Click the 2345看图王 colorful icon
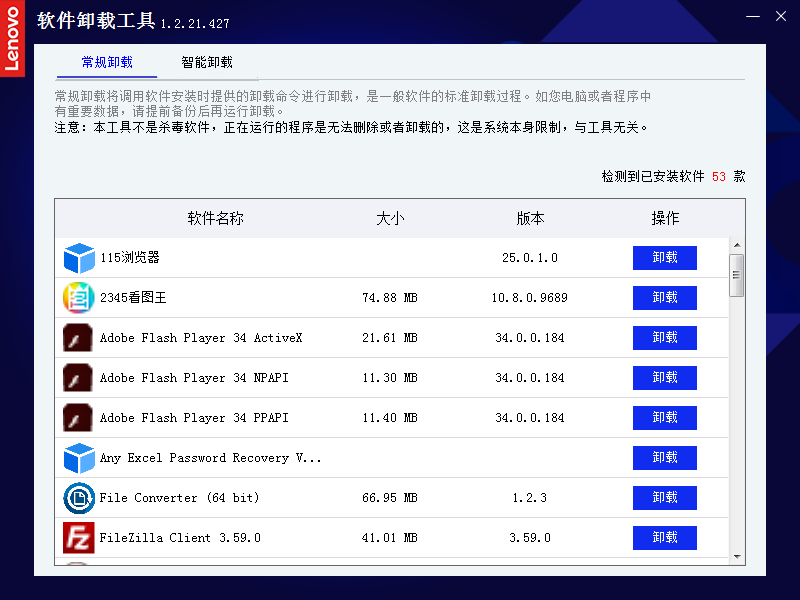 pos(79,298)
